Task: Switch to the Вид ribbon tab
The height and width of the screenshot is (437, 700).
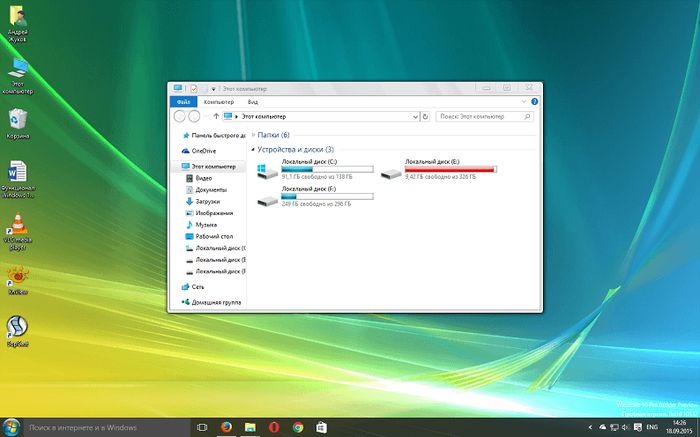Action: click(254, 101)
